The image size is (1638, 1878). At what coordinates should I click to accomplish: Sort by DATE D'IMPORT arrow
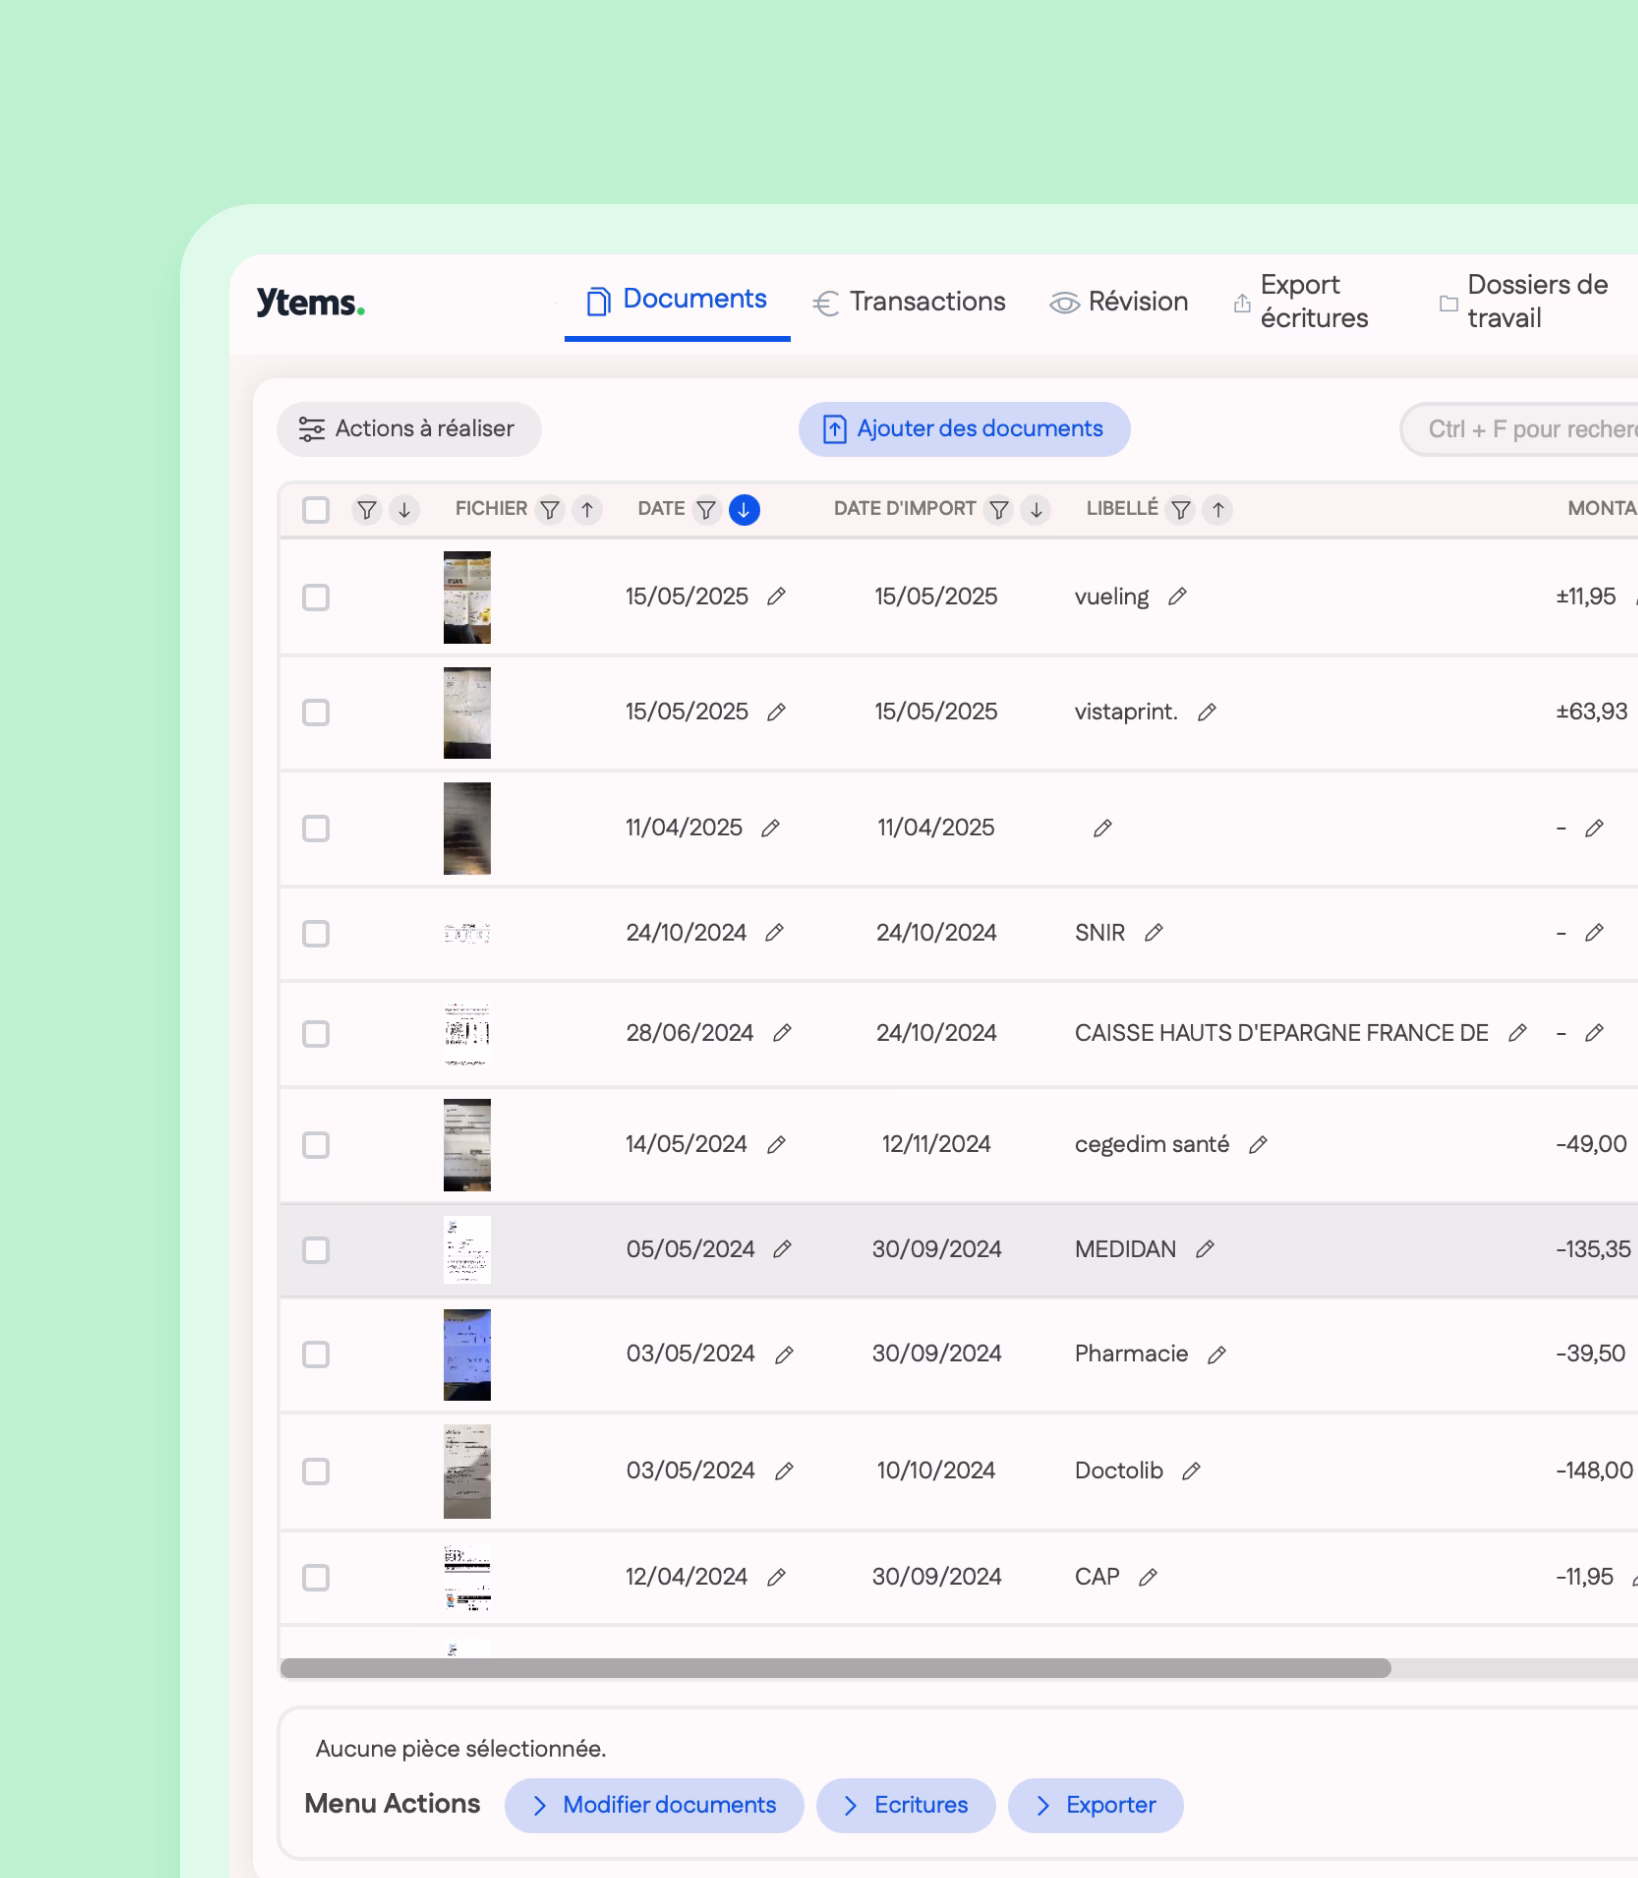point(1036,510)
